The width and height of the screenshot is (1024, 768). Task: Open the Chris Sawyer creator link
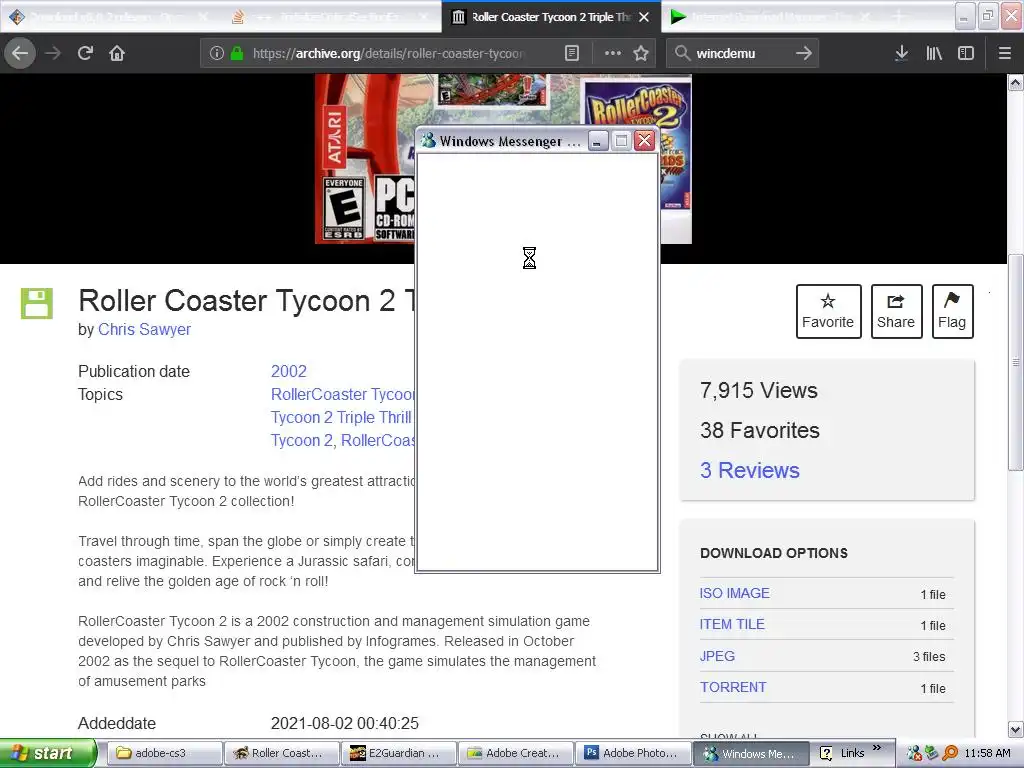[144, 329]
